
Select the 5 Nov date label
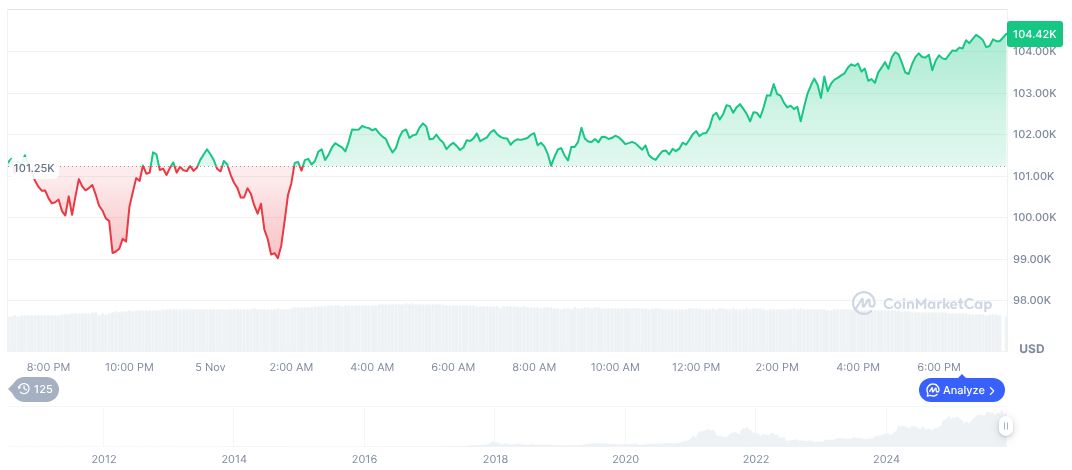point(210,367)
